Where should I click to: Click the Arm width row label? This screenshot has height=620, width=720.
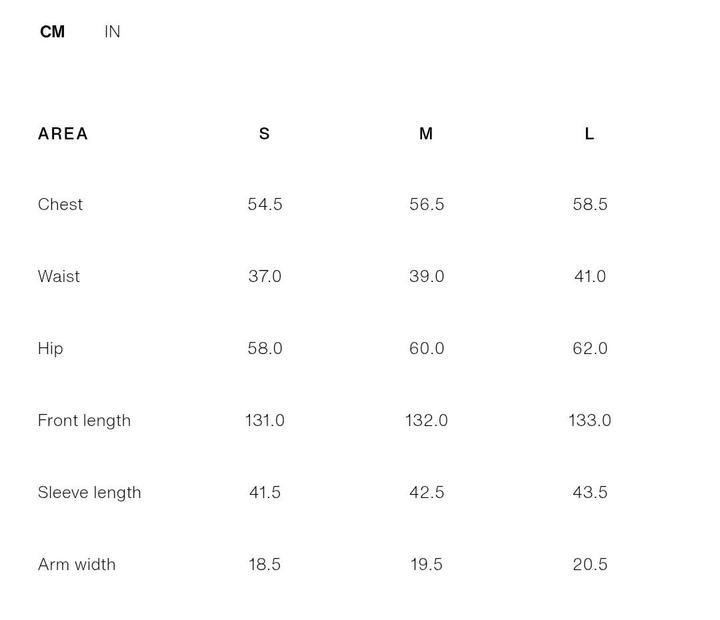pos(77,564)
